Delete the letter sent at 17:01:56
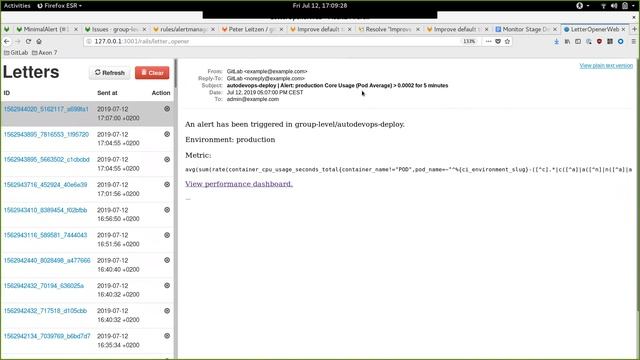The image size is (640, 360). click(x=167, y=184)
